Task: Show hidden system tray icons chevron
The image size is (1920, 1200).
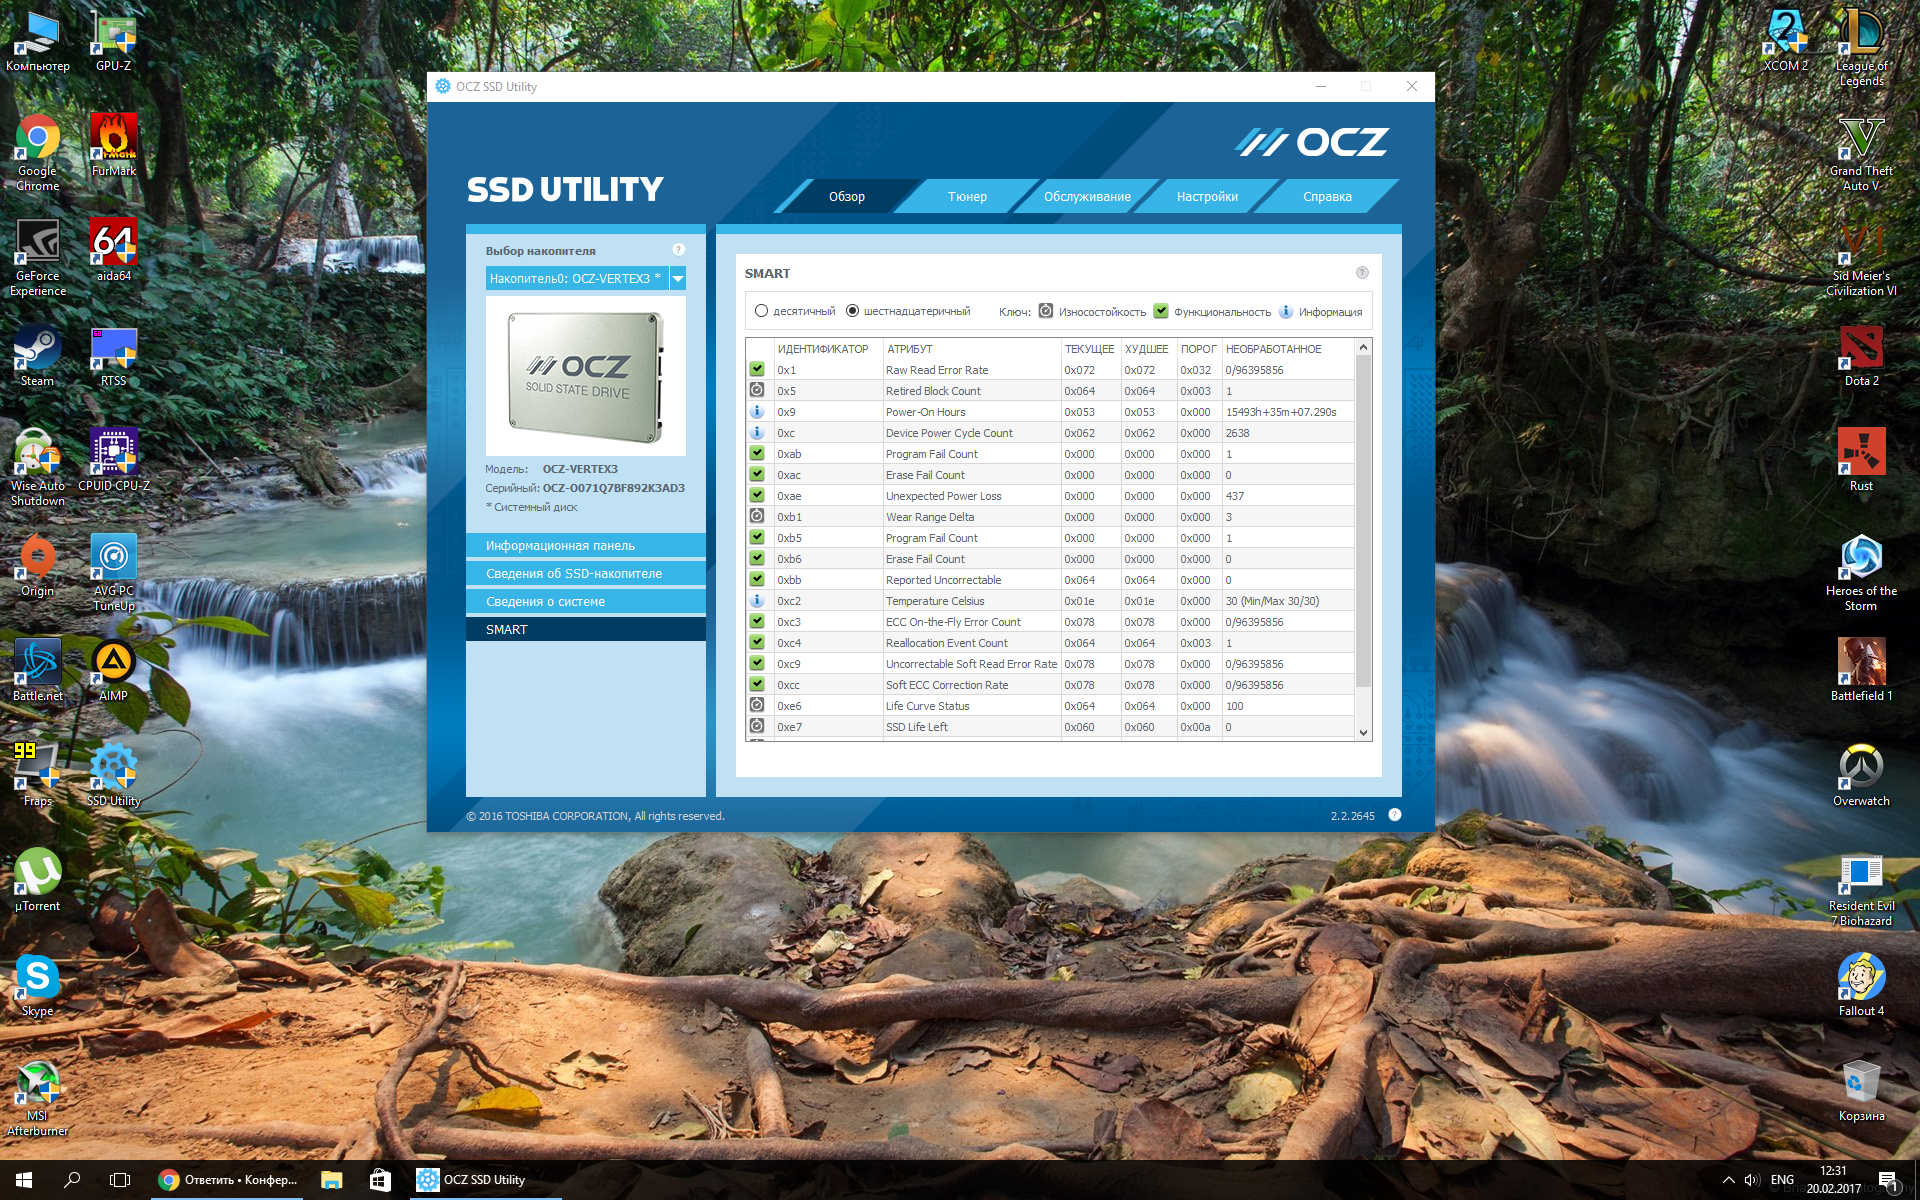Action: tap(1728, 1180)
